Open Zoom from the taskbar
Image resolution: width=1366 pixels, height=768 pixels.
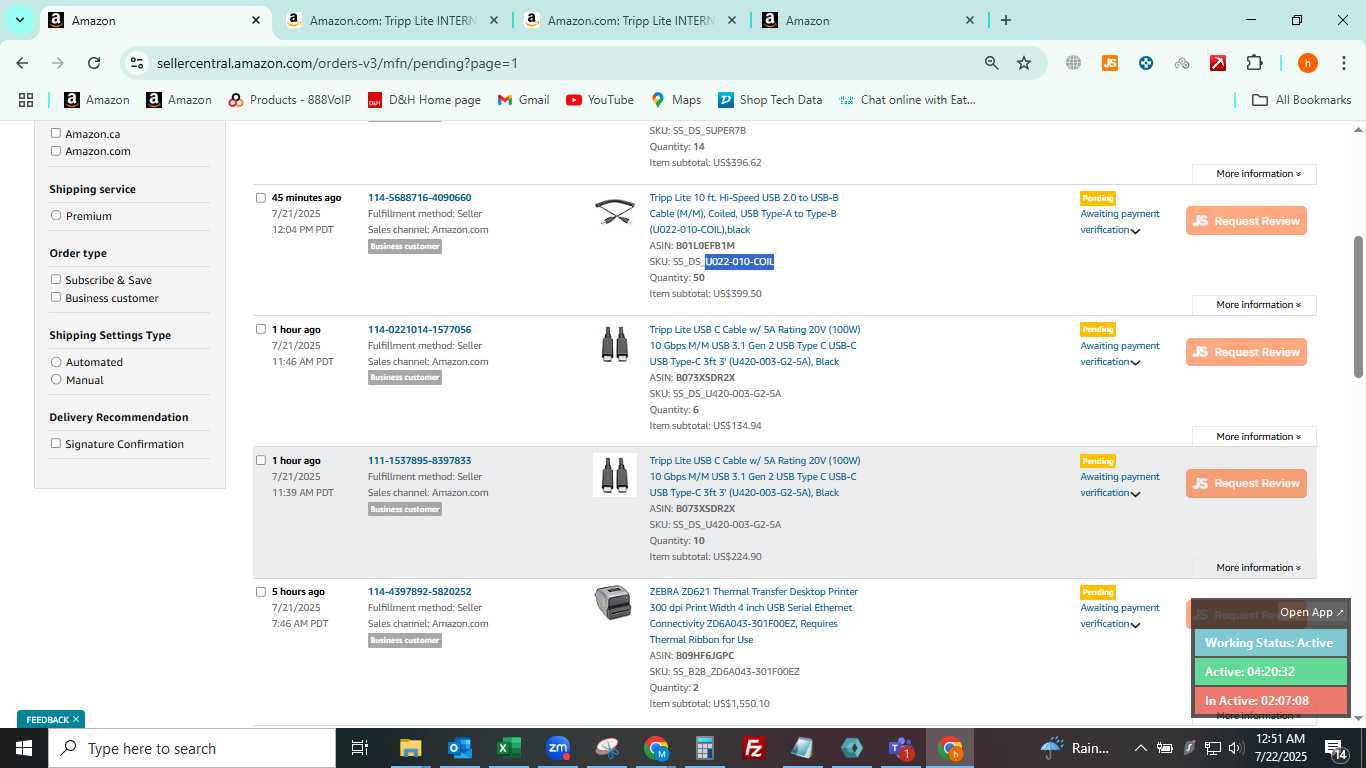[x=558, y=748]
